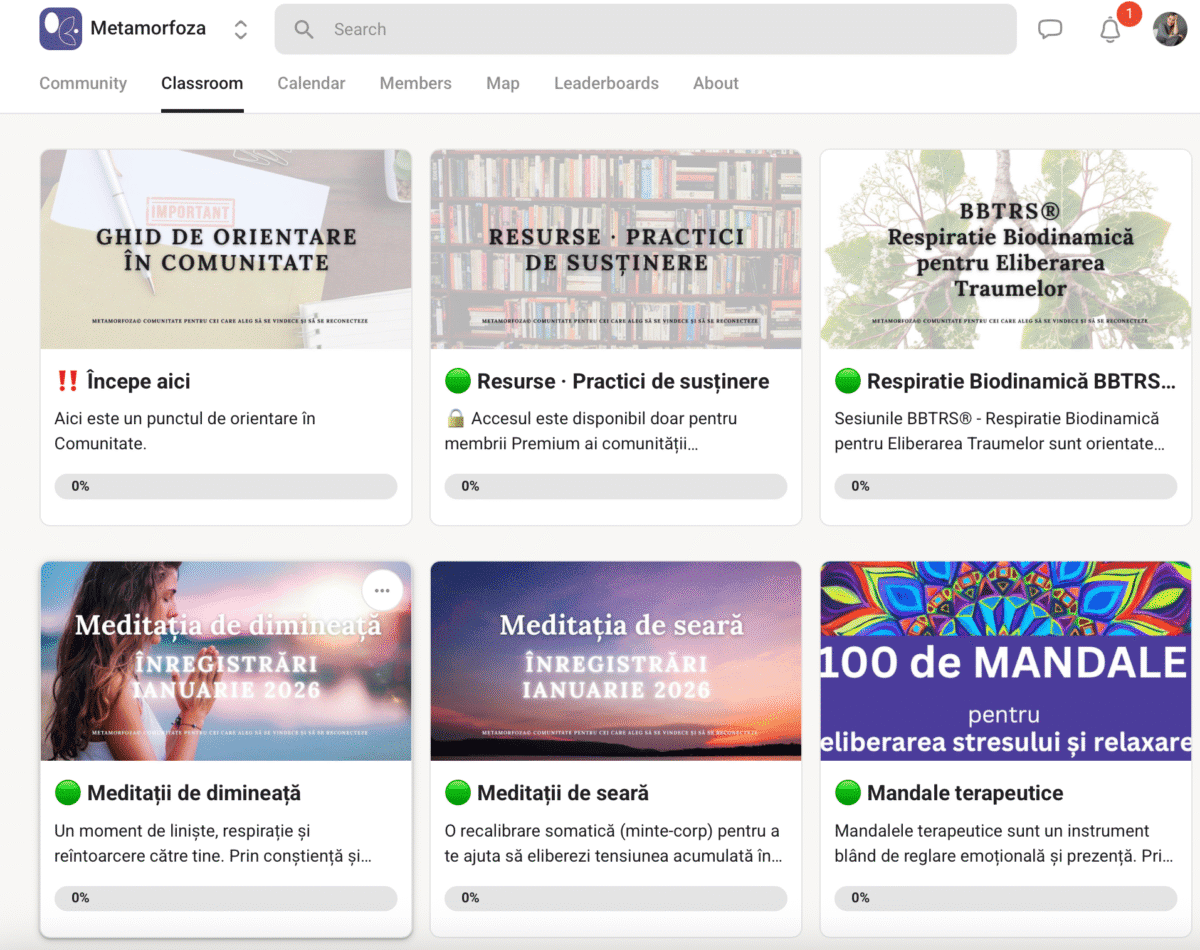Click the user profile avatar
The image size is (1200, 950).
click(x=1169, y=29)
